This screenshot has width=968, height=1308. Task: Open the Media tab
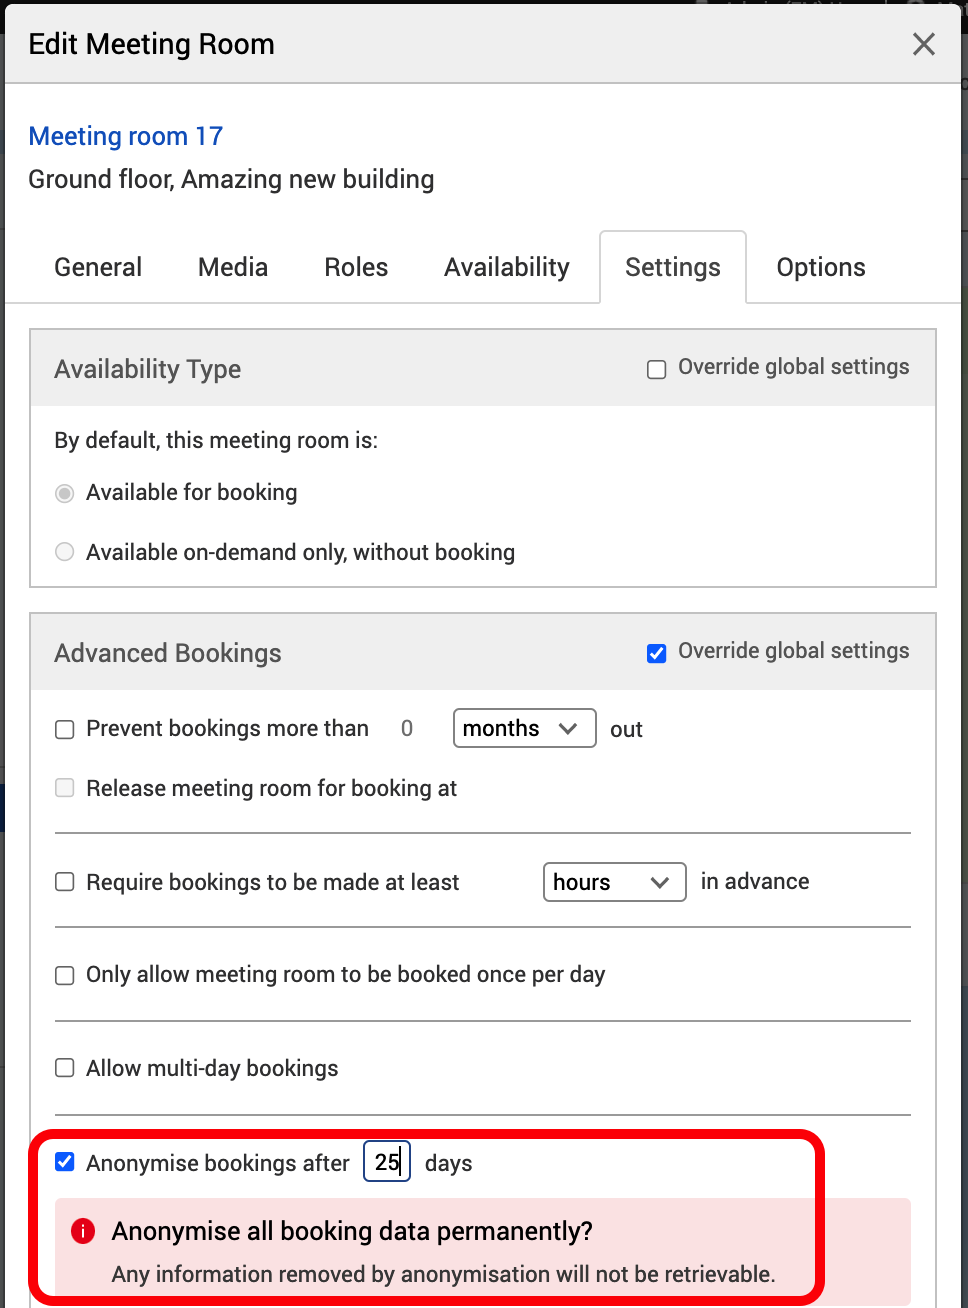233,267
